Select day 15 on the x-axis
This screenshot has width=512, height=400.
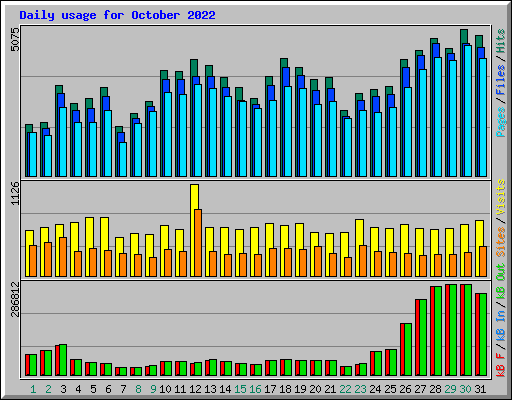point(240,389)
